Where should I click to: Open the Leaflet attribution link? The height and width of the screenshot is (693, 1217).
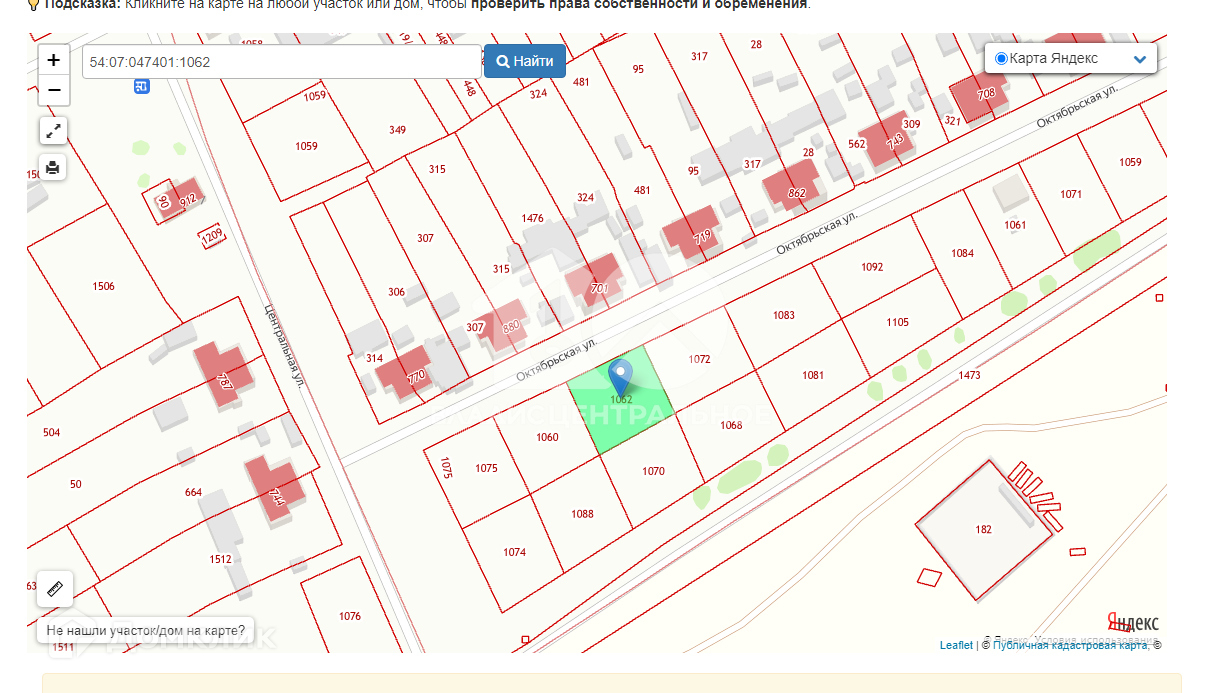955,645
